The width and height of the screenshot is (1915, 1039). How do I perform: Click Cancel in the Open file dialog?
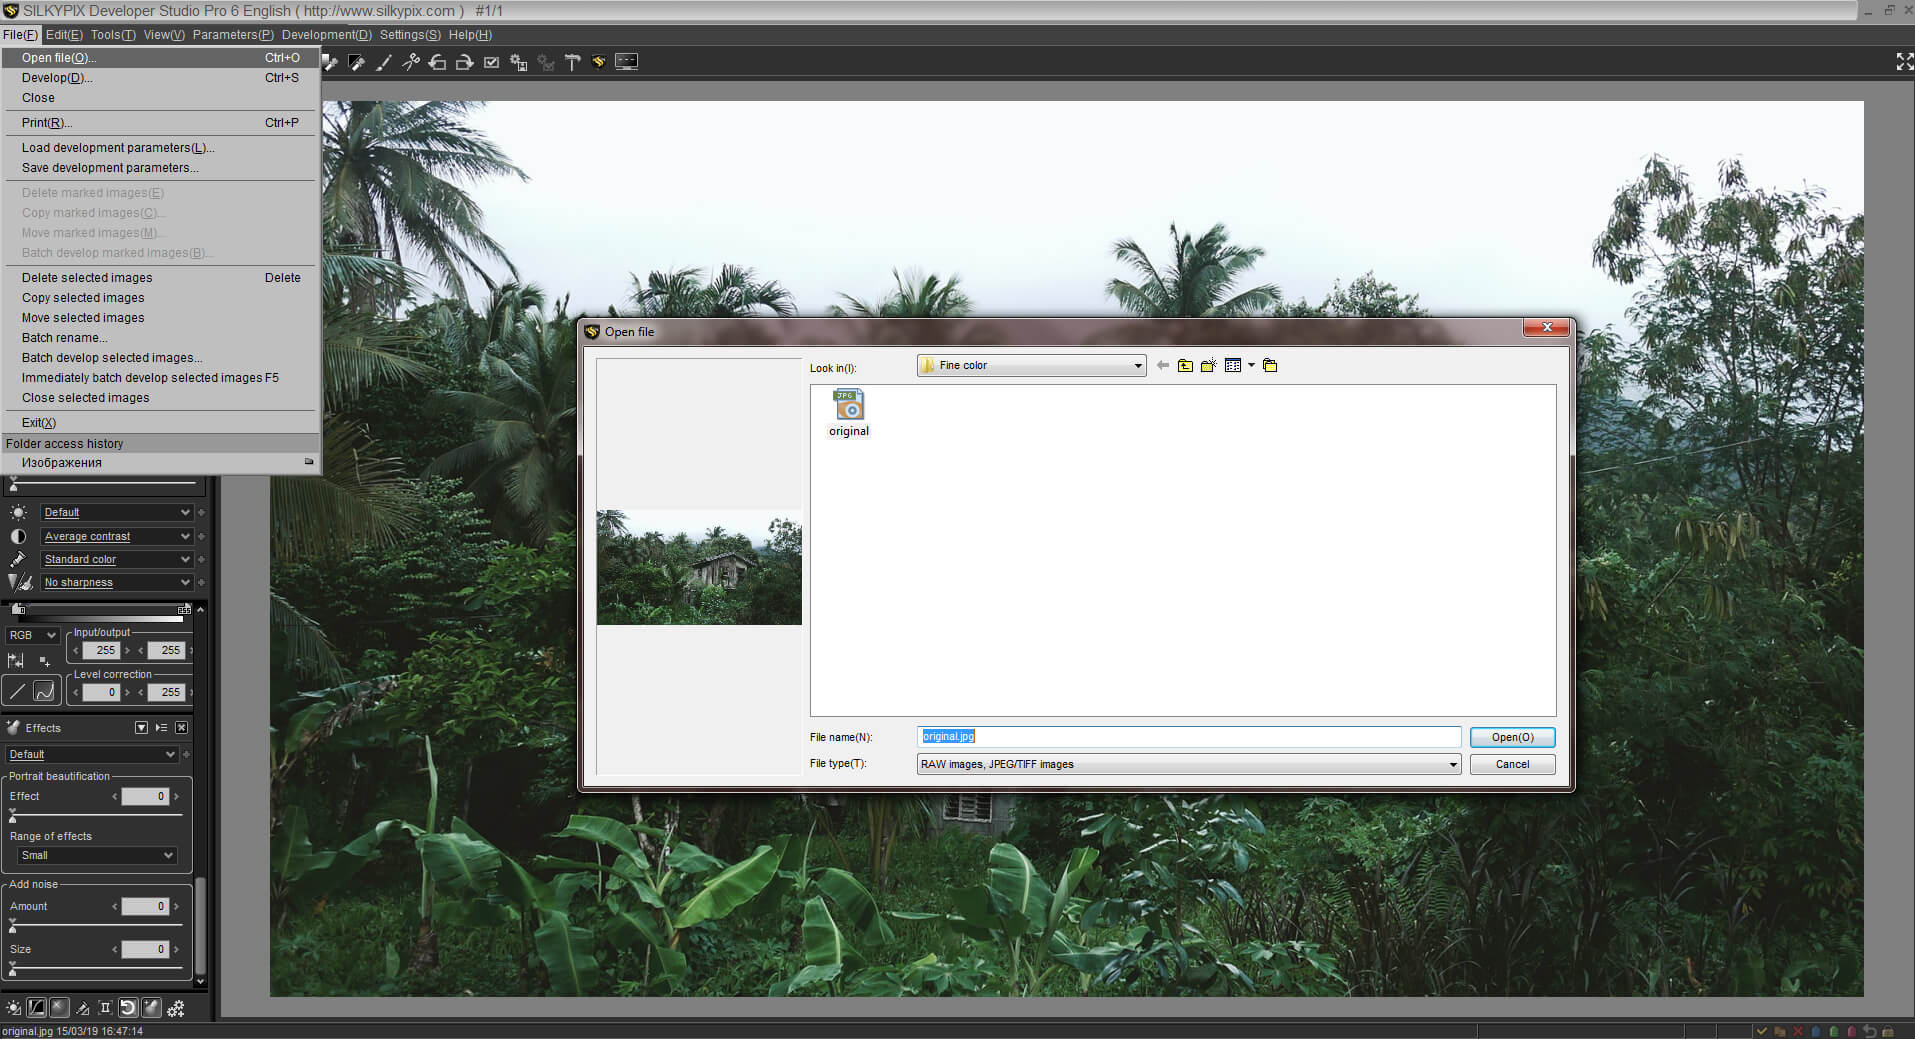tap(1511, 765)
